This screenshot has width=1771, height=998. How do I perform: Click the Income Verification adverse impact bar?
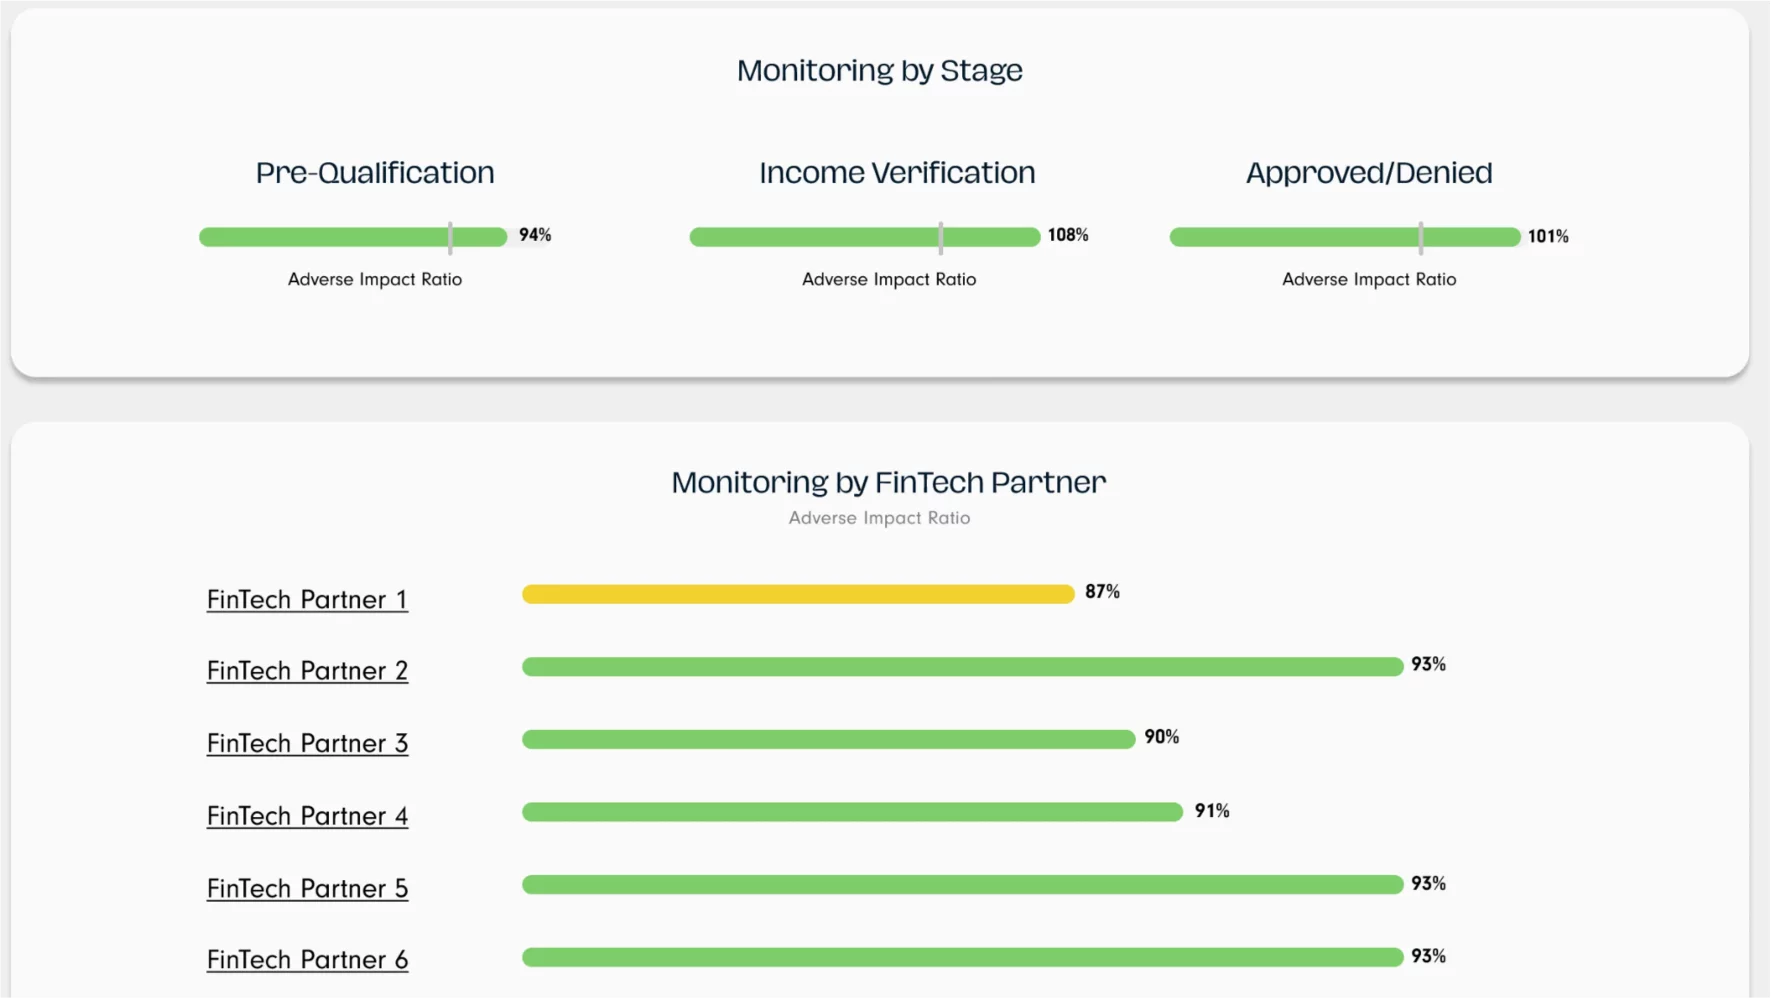(865, 237)
